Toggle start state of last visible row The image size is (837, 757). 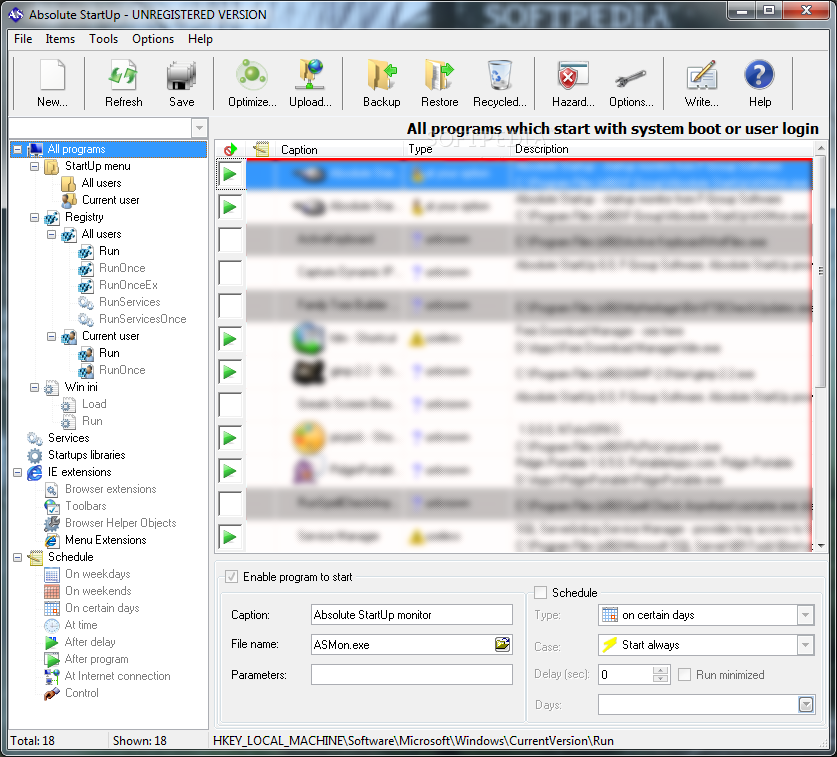pyautogui.click(x=230, y=537)
